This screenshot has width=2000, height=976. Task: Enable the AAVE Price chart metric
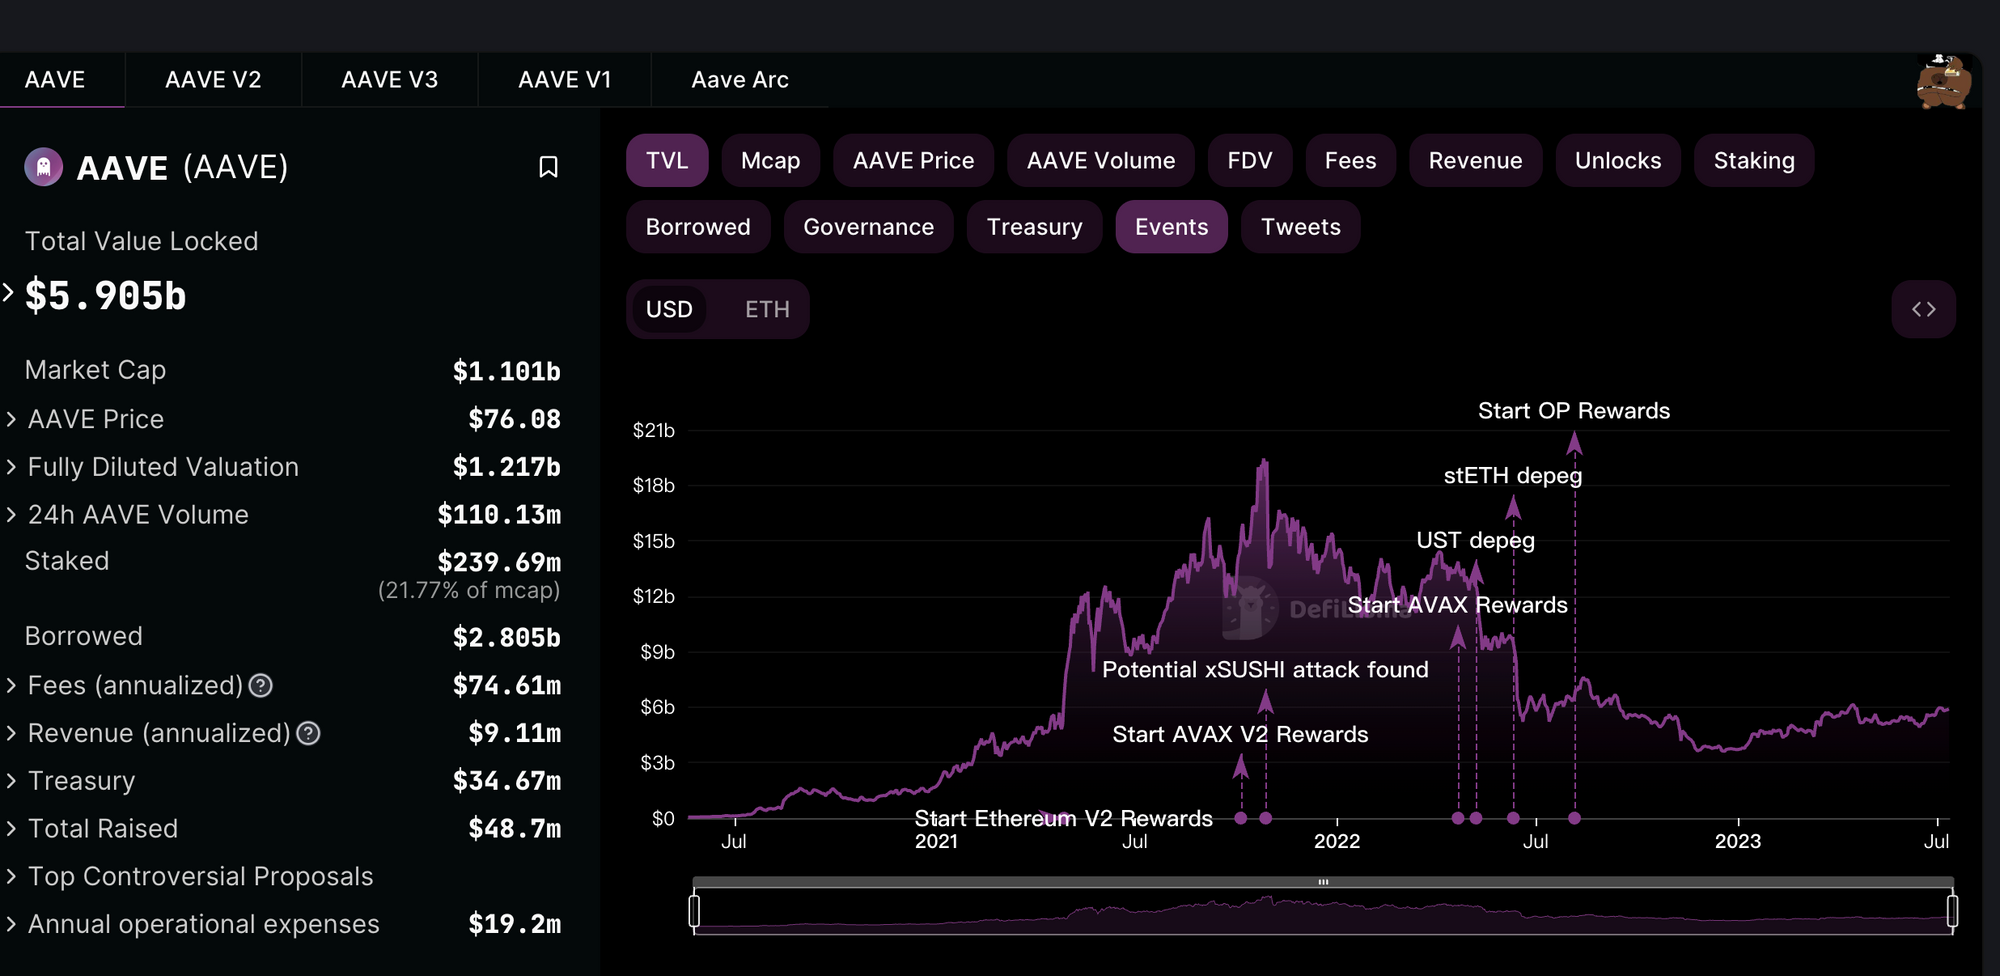tap(913, 161)
